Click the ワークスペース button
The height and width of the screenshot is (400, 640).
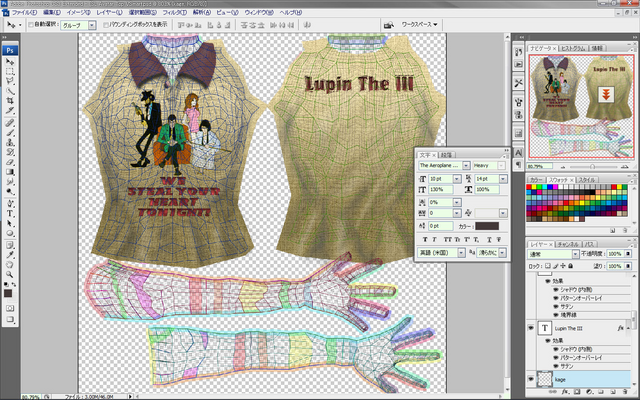coord(419,24)
